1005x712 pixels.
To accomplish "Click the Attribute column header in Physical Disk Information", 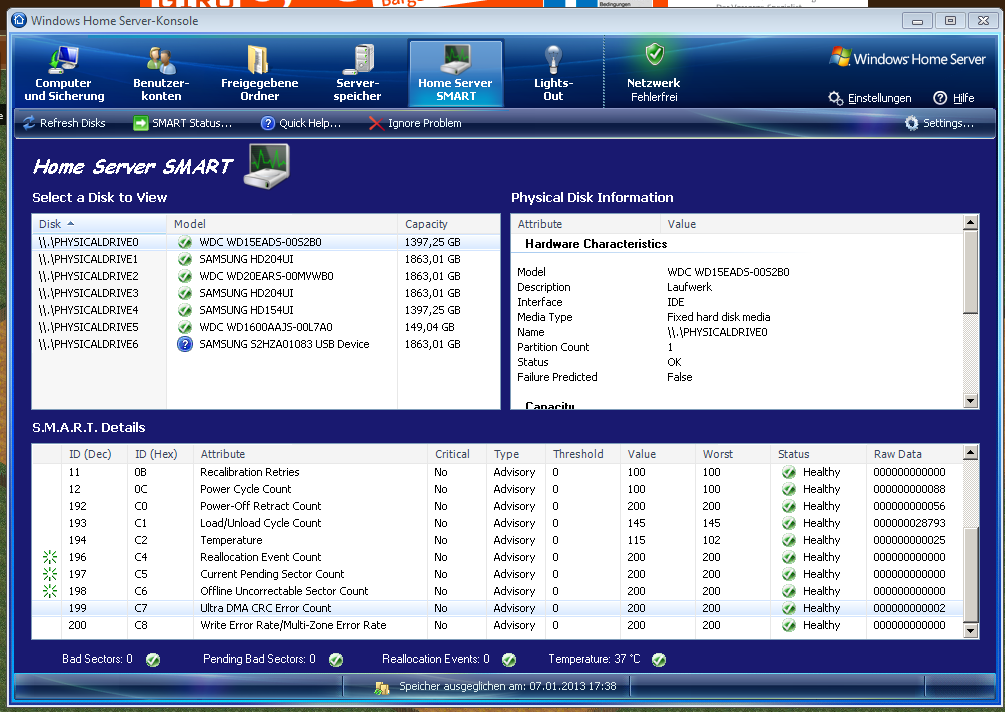I will click(586, 224).
